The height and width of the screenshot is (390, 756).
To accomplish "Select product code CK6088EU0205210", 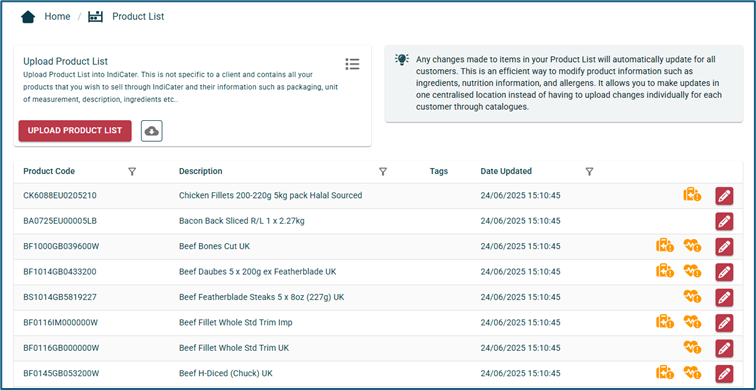I will pyautogui.click(x=60, y=196).
